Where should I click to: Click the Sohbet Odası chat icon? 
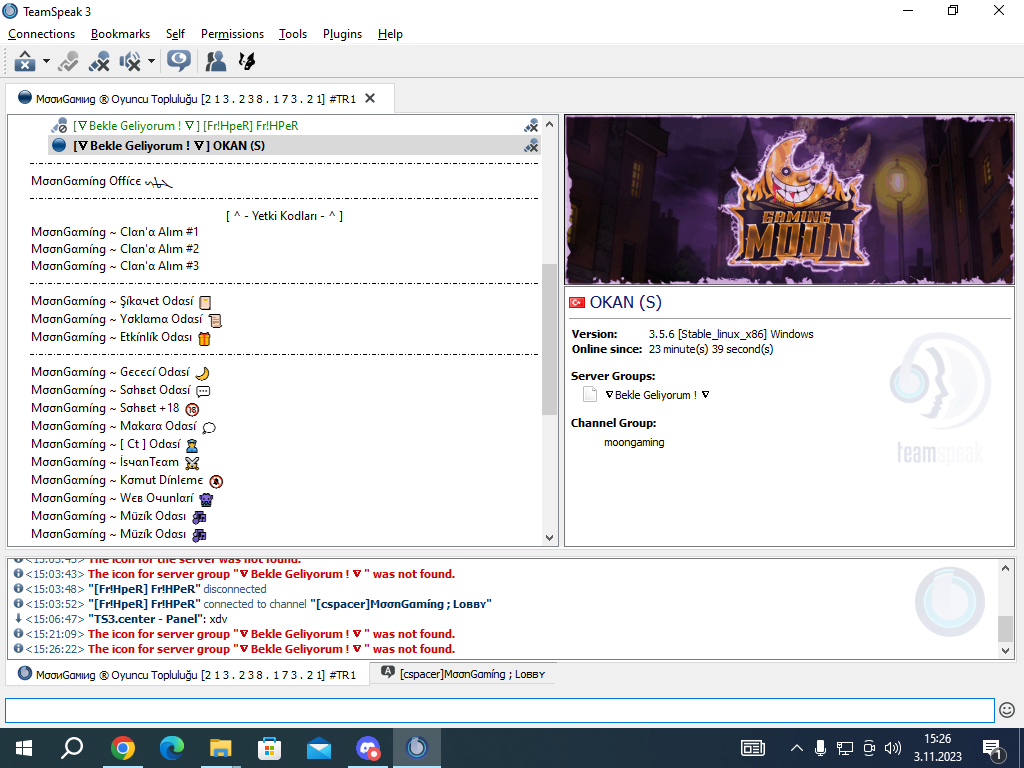click(203, 391)
